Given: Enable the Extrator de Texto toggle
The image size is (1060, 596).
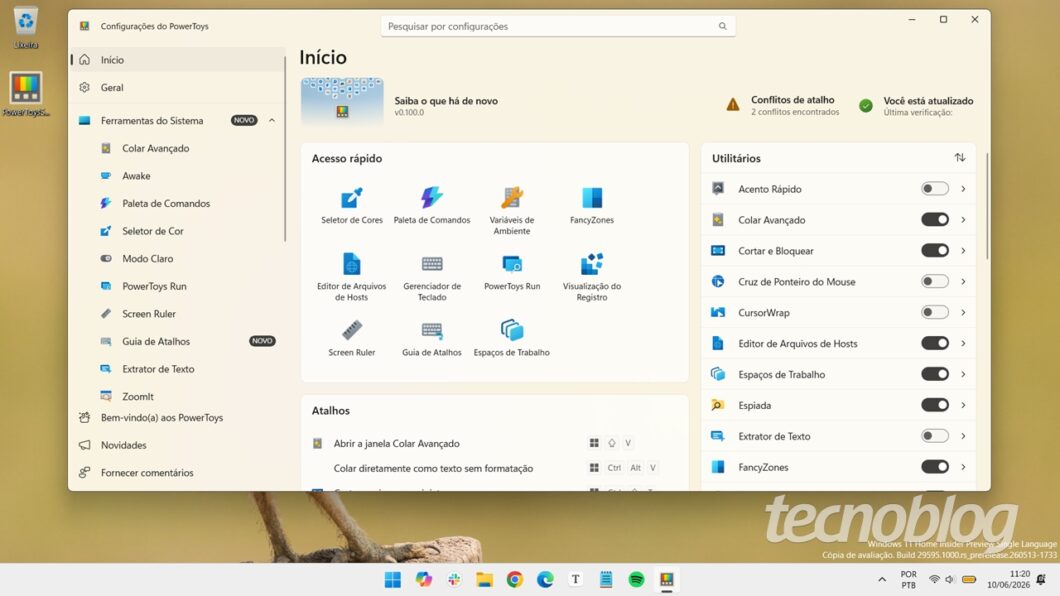Looking at the screenshot, I should point(935,436).
